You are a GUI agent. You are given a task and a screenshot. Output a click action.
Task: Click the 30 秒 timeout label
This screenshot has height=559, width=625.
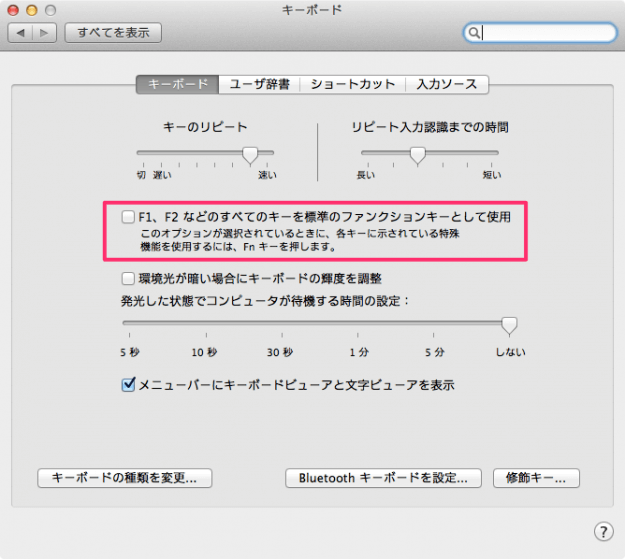click(x=280, y=352)
